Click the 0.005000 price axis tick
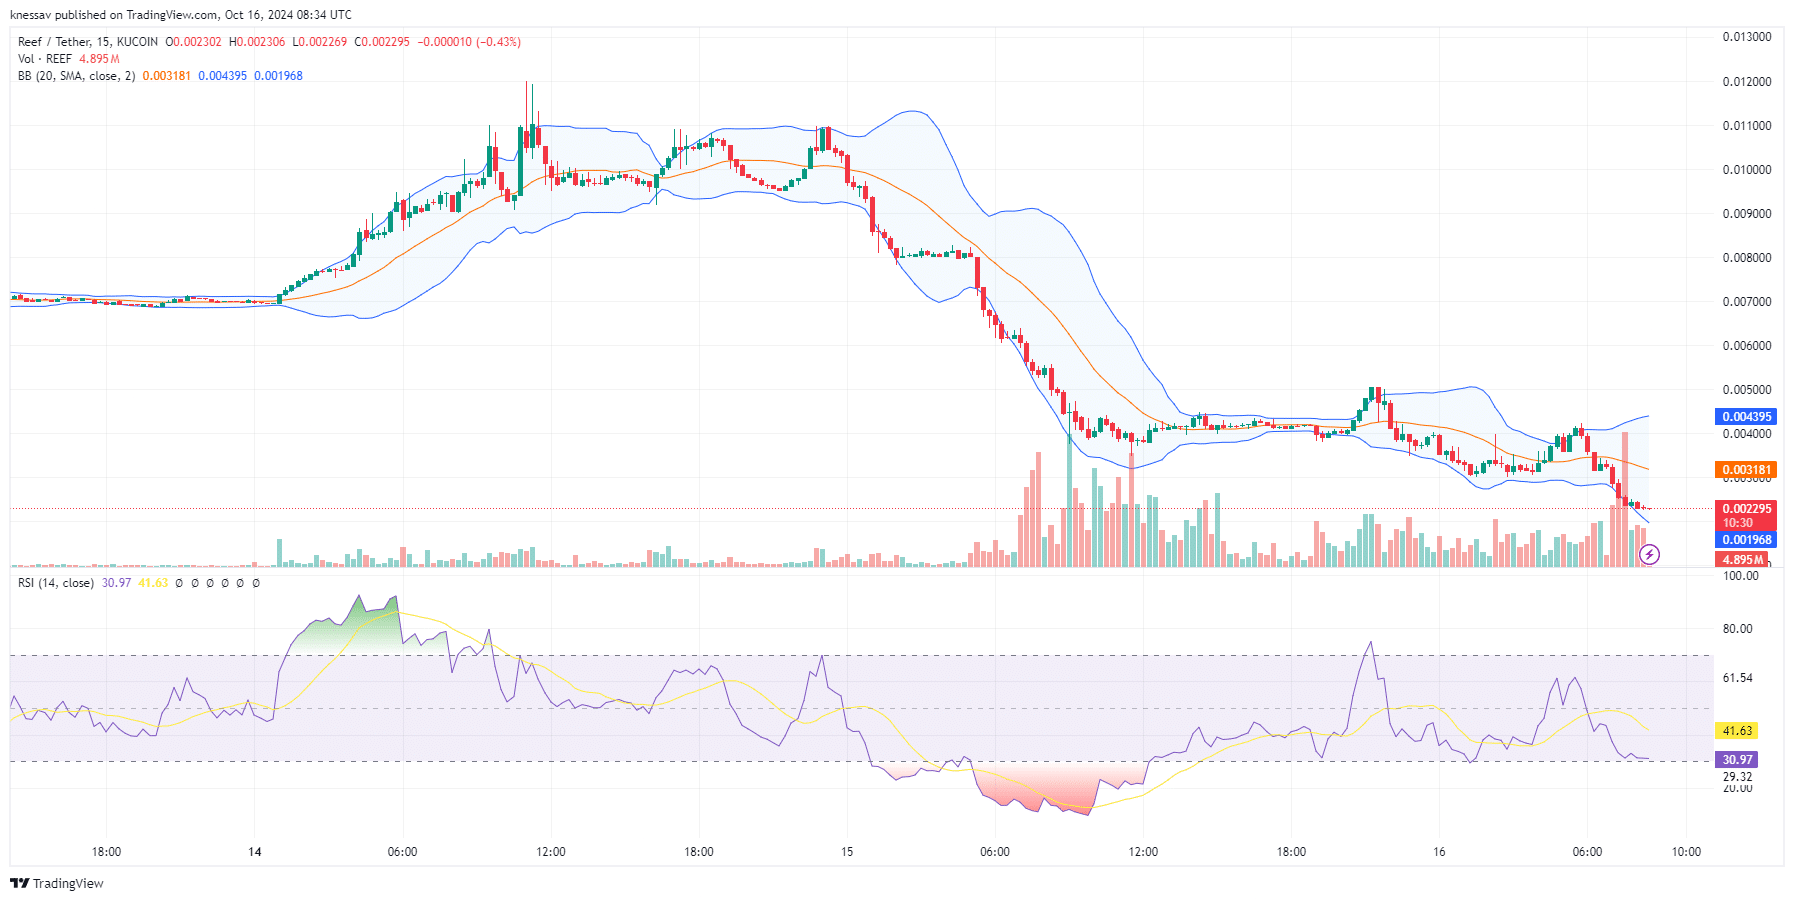Viewport: 1794px width, 901px height. tap(1746, 390)
